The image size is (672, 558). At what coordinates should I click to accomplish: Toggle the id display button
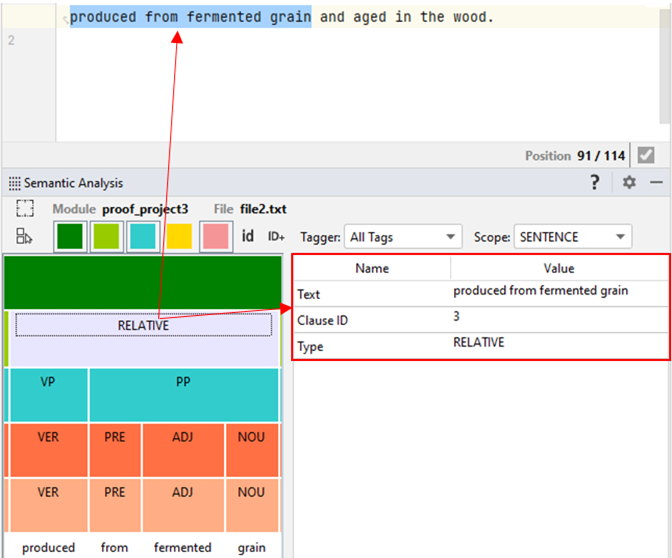coord(248,237)
